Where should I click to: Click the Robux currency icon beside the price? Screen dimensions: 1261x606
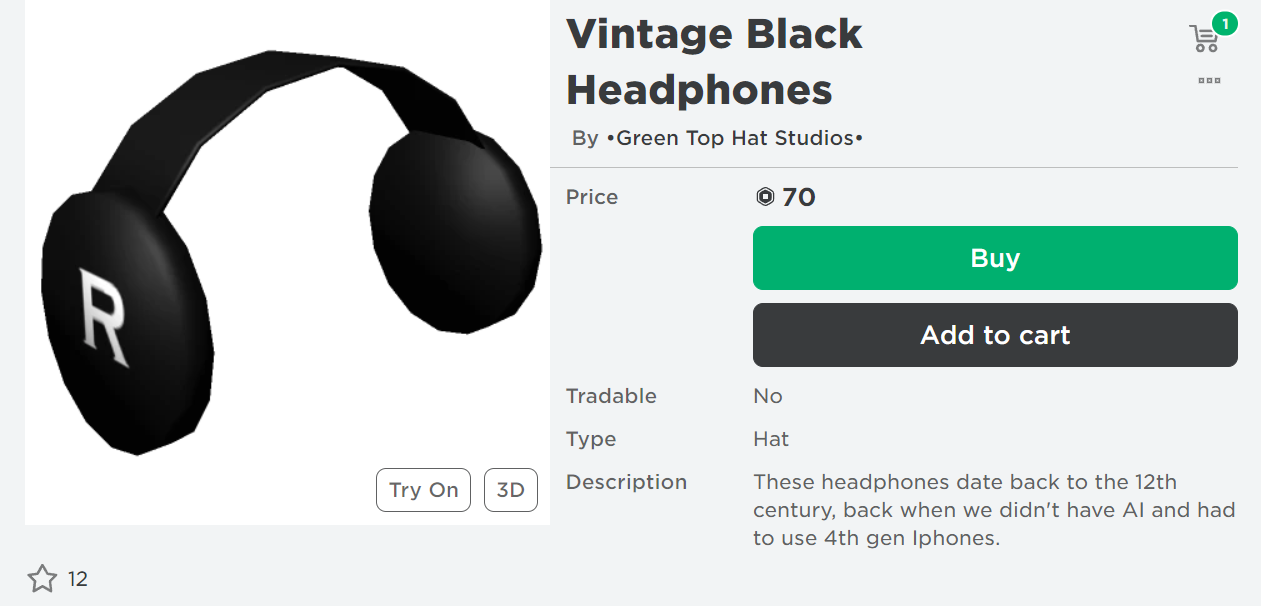(x=765, y=197)
